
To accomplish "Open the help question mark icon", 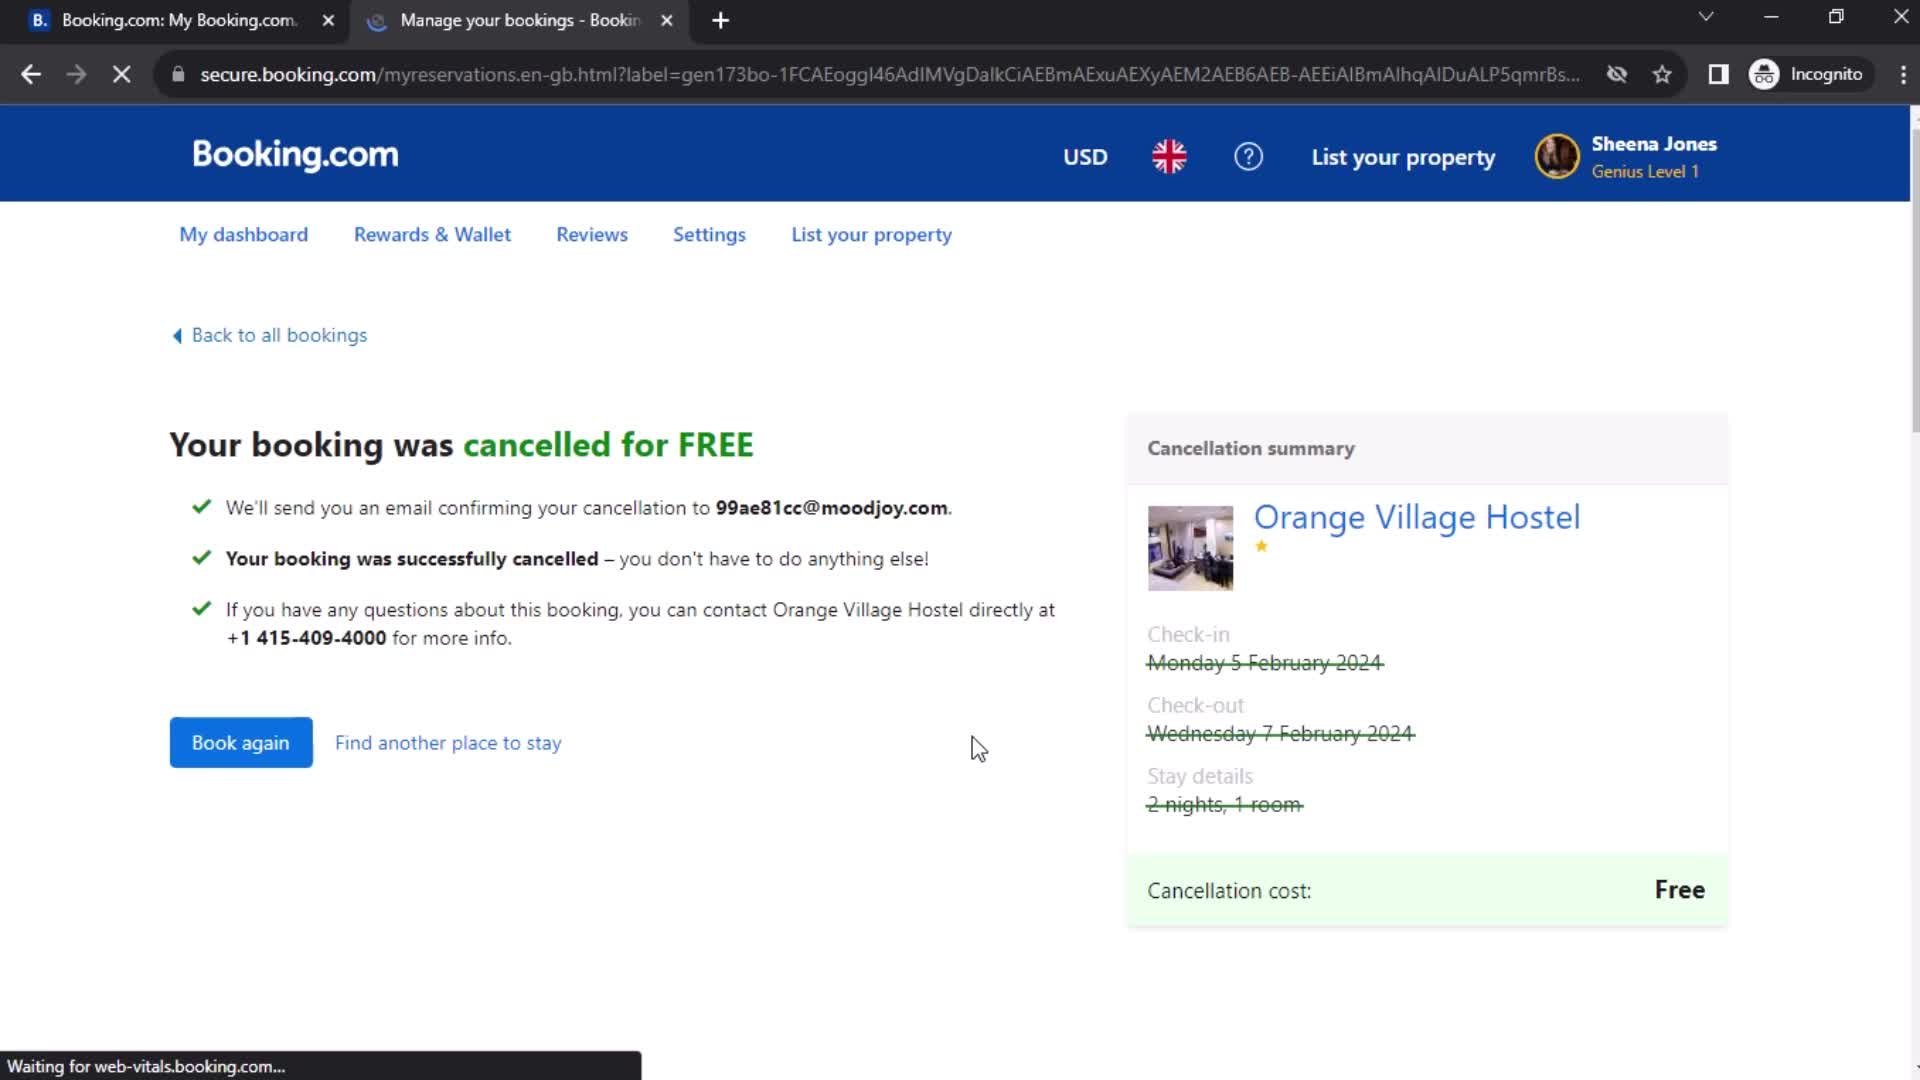I will (1248, 156).
